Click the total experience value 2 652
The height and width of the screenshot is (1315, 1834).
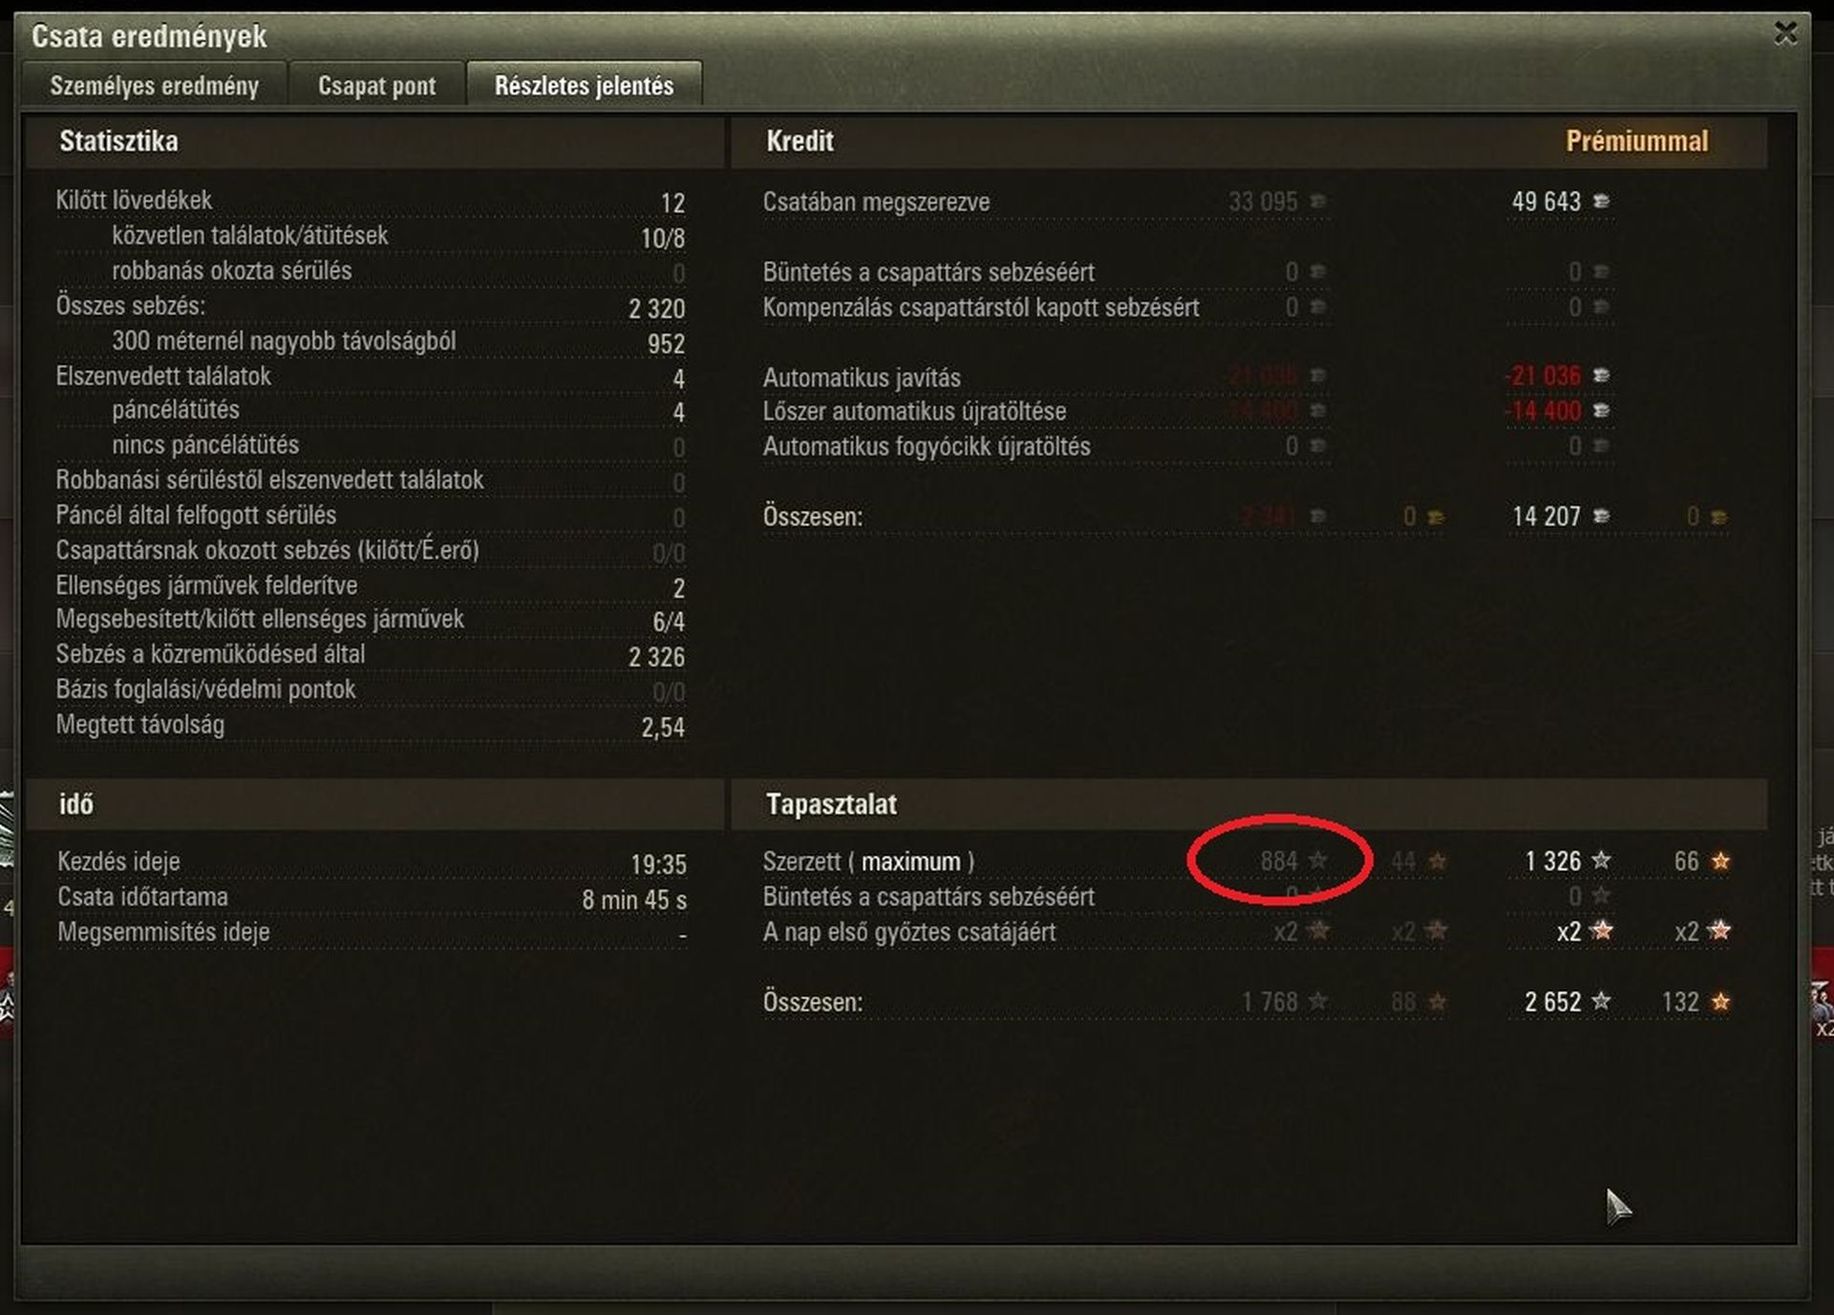(1552, 1001)
